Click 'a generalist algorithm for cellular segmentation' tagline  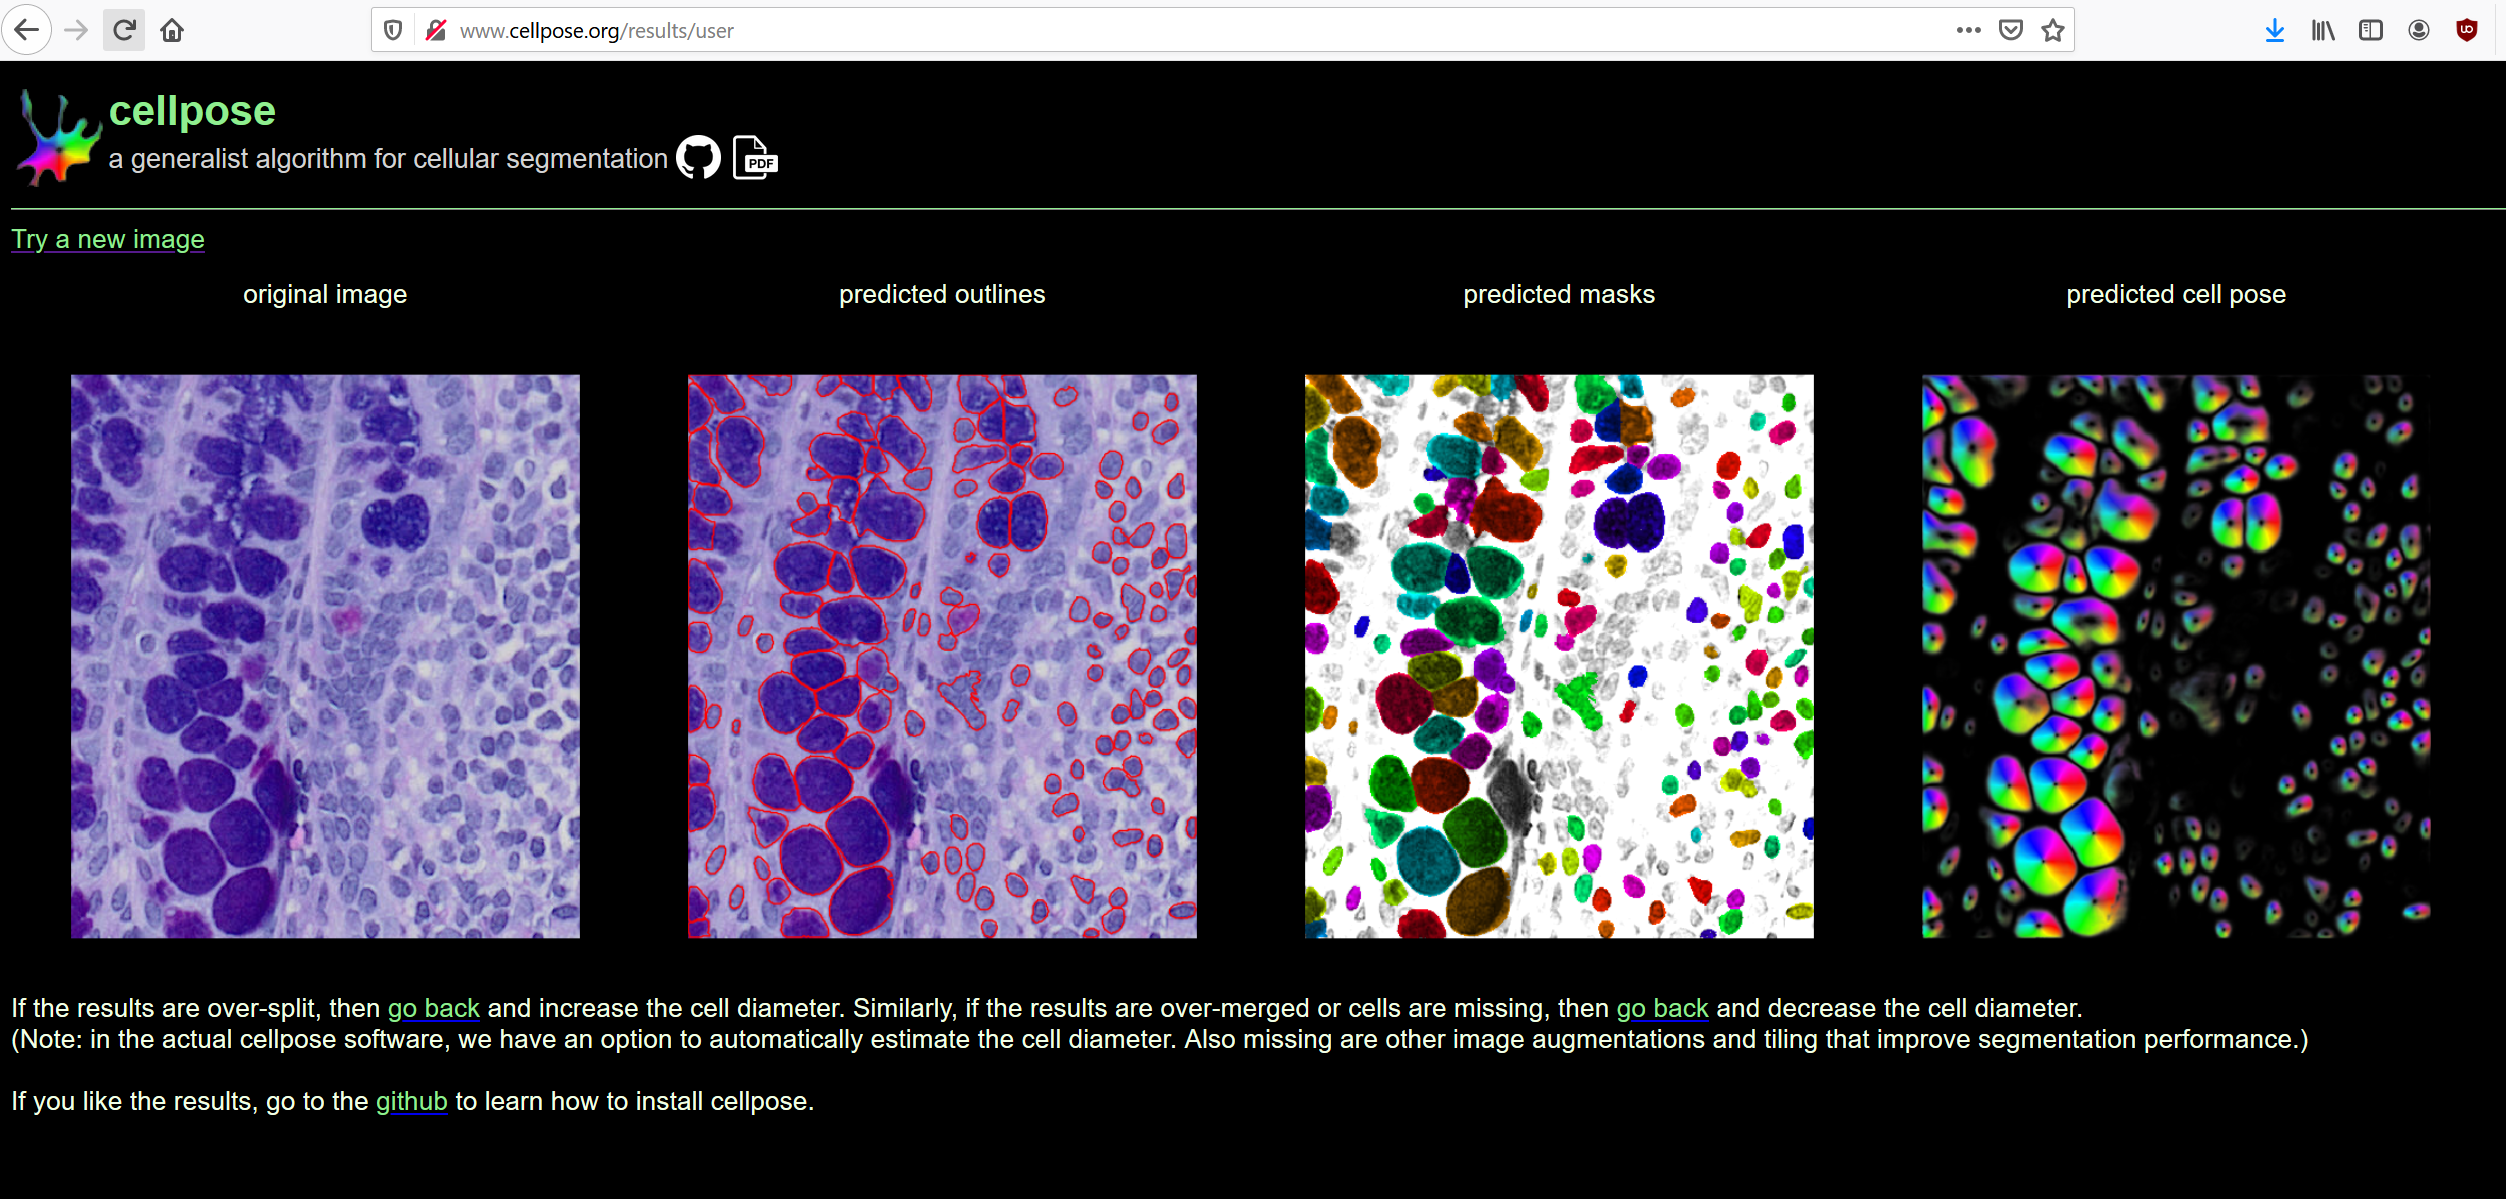click(x=388, y=159)
